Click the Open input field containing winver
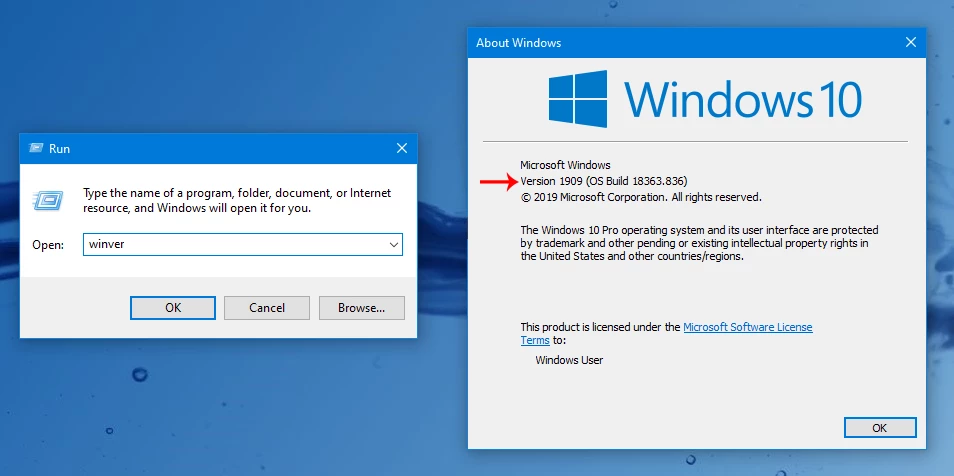Image resolution: width=954 pixels, height=476 pixels. point(243,245)
